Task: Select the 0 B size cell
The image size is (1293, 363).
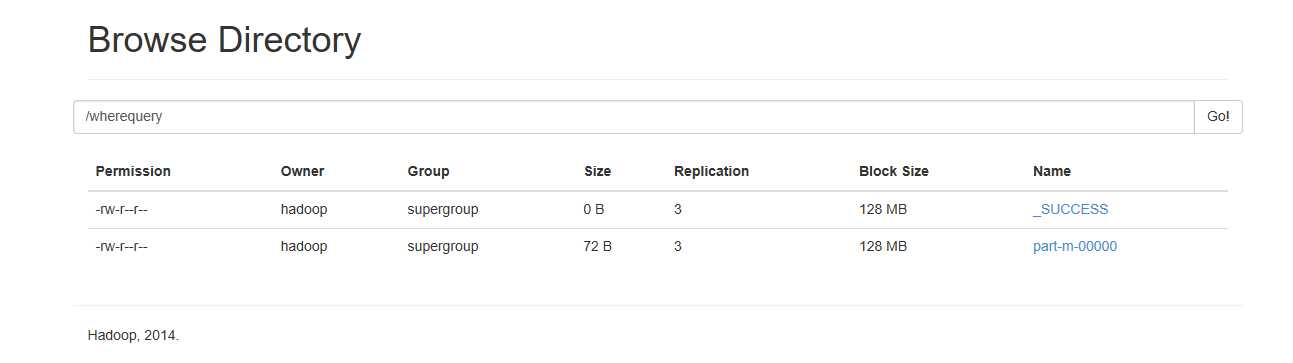Action: pyautogui.click(x=594, y=210)
